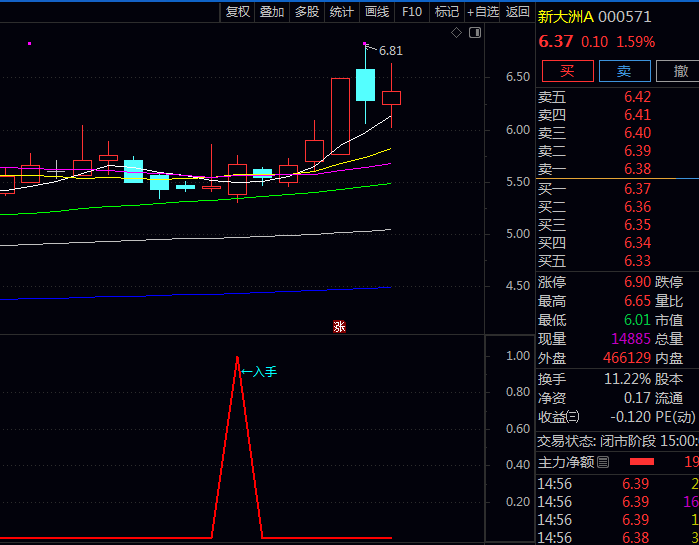
Task: Open the 画线 drawing tools
Action: pos(377,12)
